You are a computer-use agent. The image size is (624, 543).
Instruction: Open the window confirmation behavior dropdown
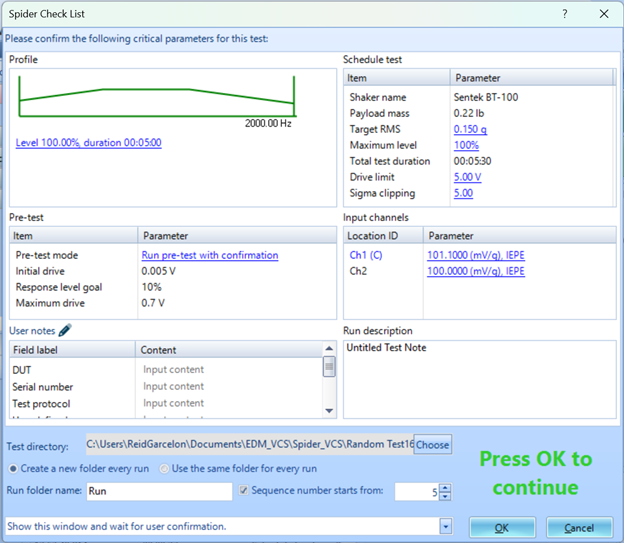tap(444, 526)
